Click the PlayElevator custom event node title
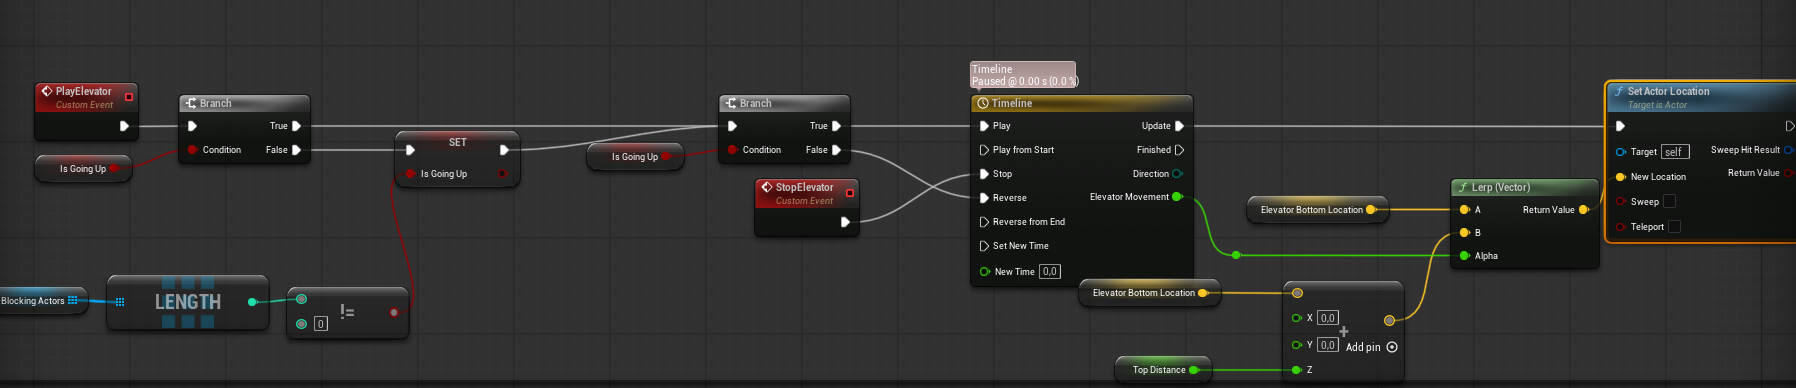The width and height of the screenshot is (1796, 388). tap(83, 91)
